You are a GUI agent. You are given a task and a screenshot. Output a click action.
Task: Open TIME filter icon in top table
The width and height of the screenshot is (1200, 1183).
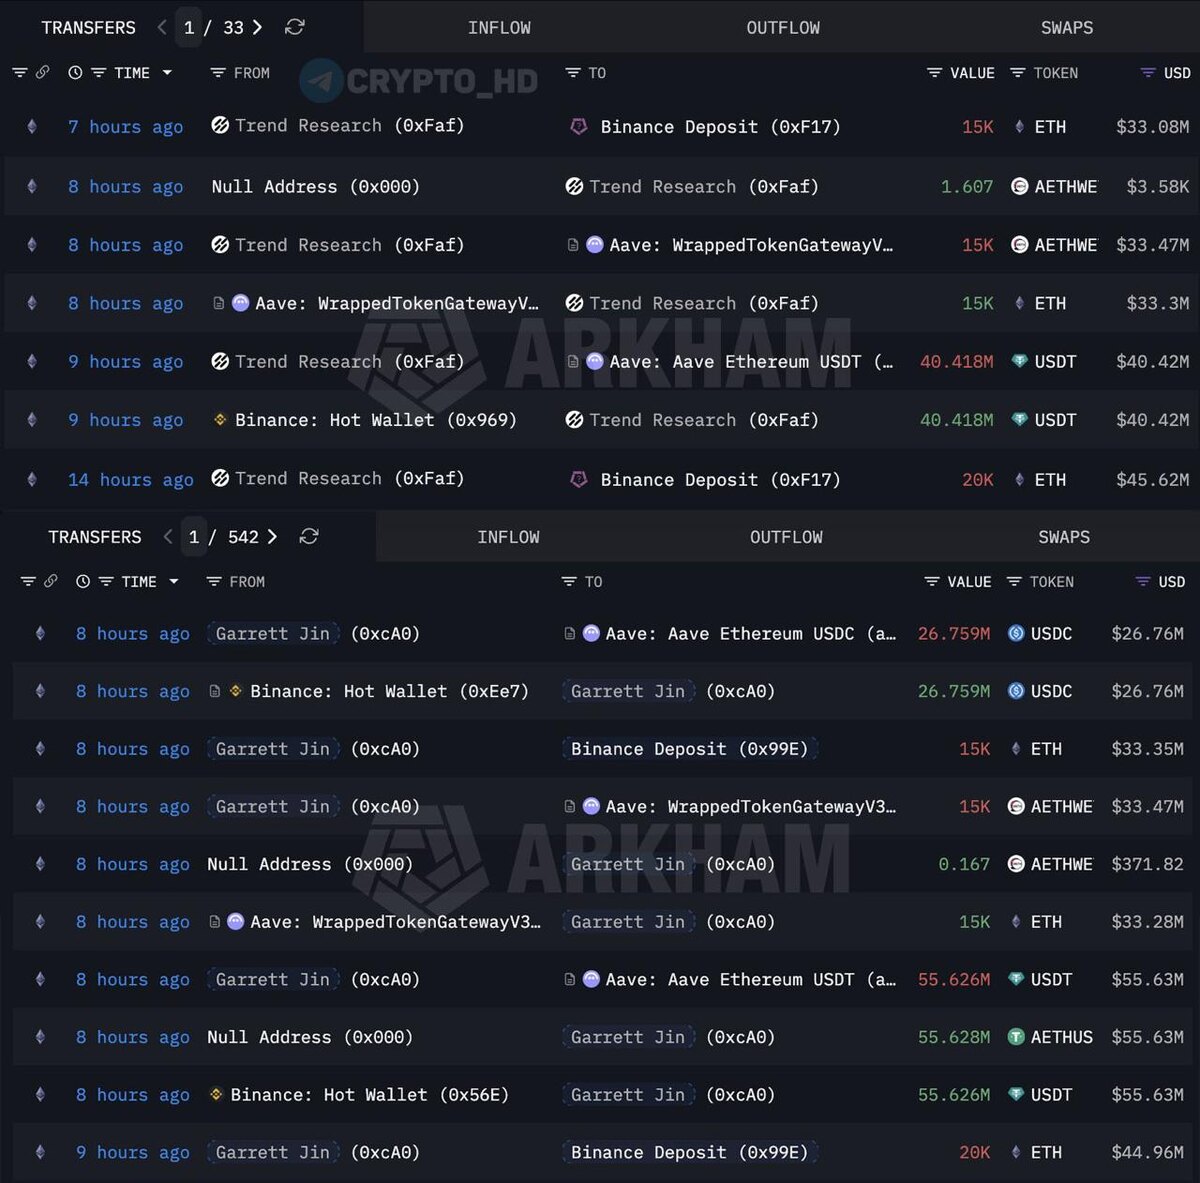click(x=98, y=73)
